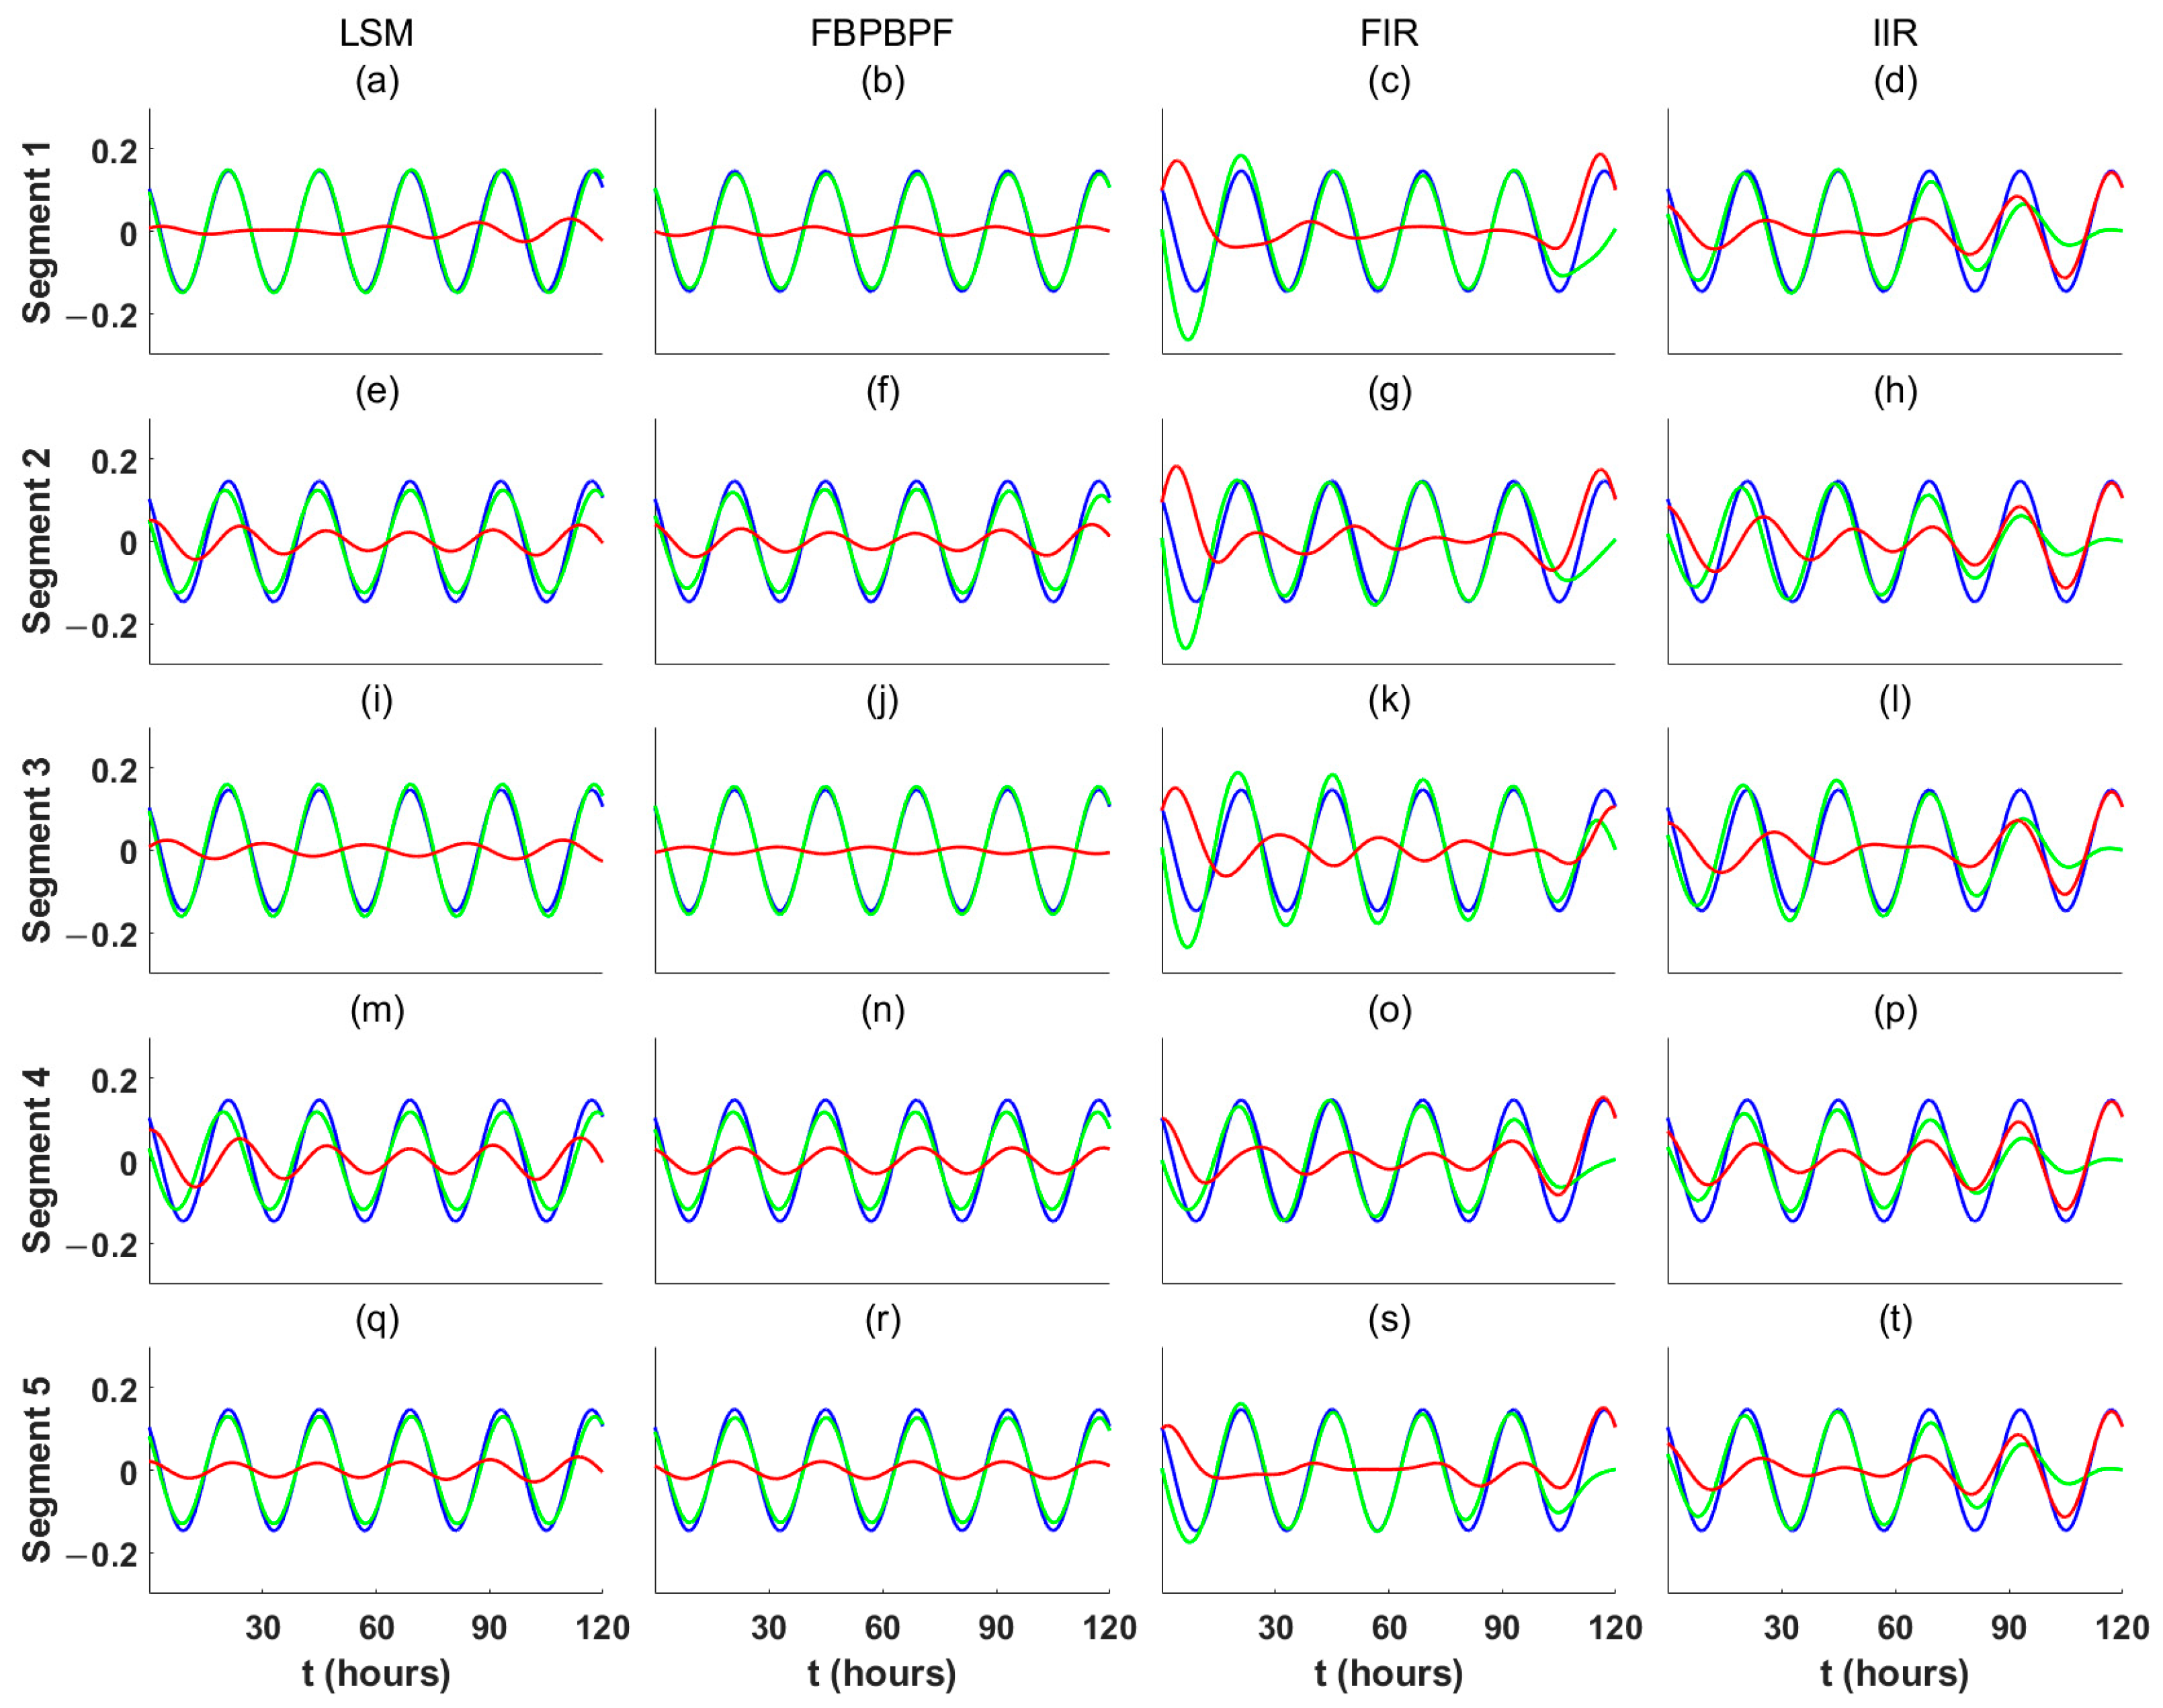The height and width of the screenshot is (1708, 2163).
Task: Click the 30 tick under the LSM column
Action: [x=263, y=1627]
